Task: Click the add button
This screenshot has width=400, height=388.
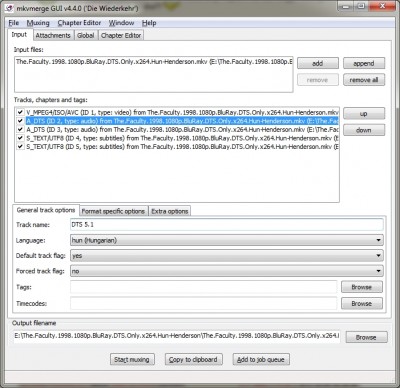Action: point(318,63)
